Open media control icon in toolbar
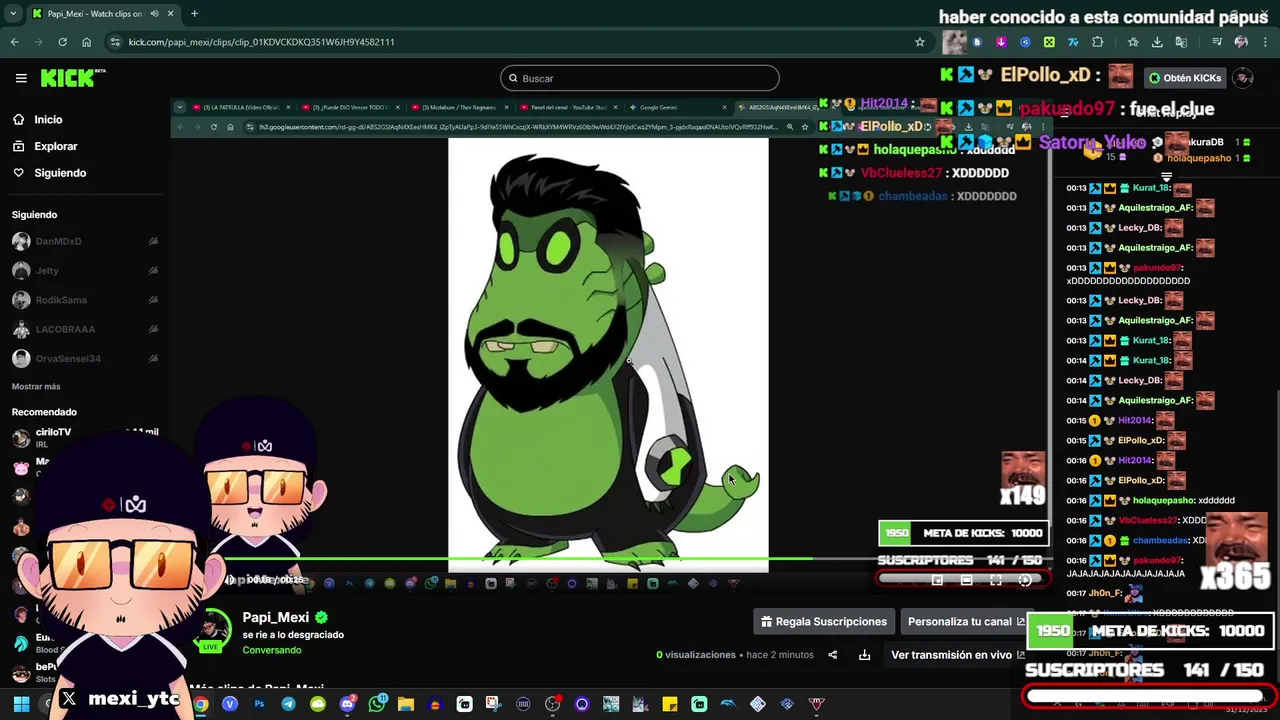This screenshot has height=720, width=1280. pyautogui.click(x=1217, y=42)
